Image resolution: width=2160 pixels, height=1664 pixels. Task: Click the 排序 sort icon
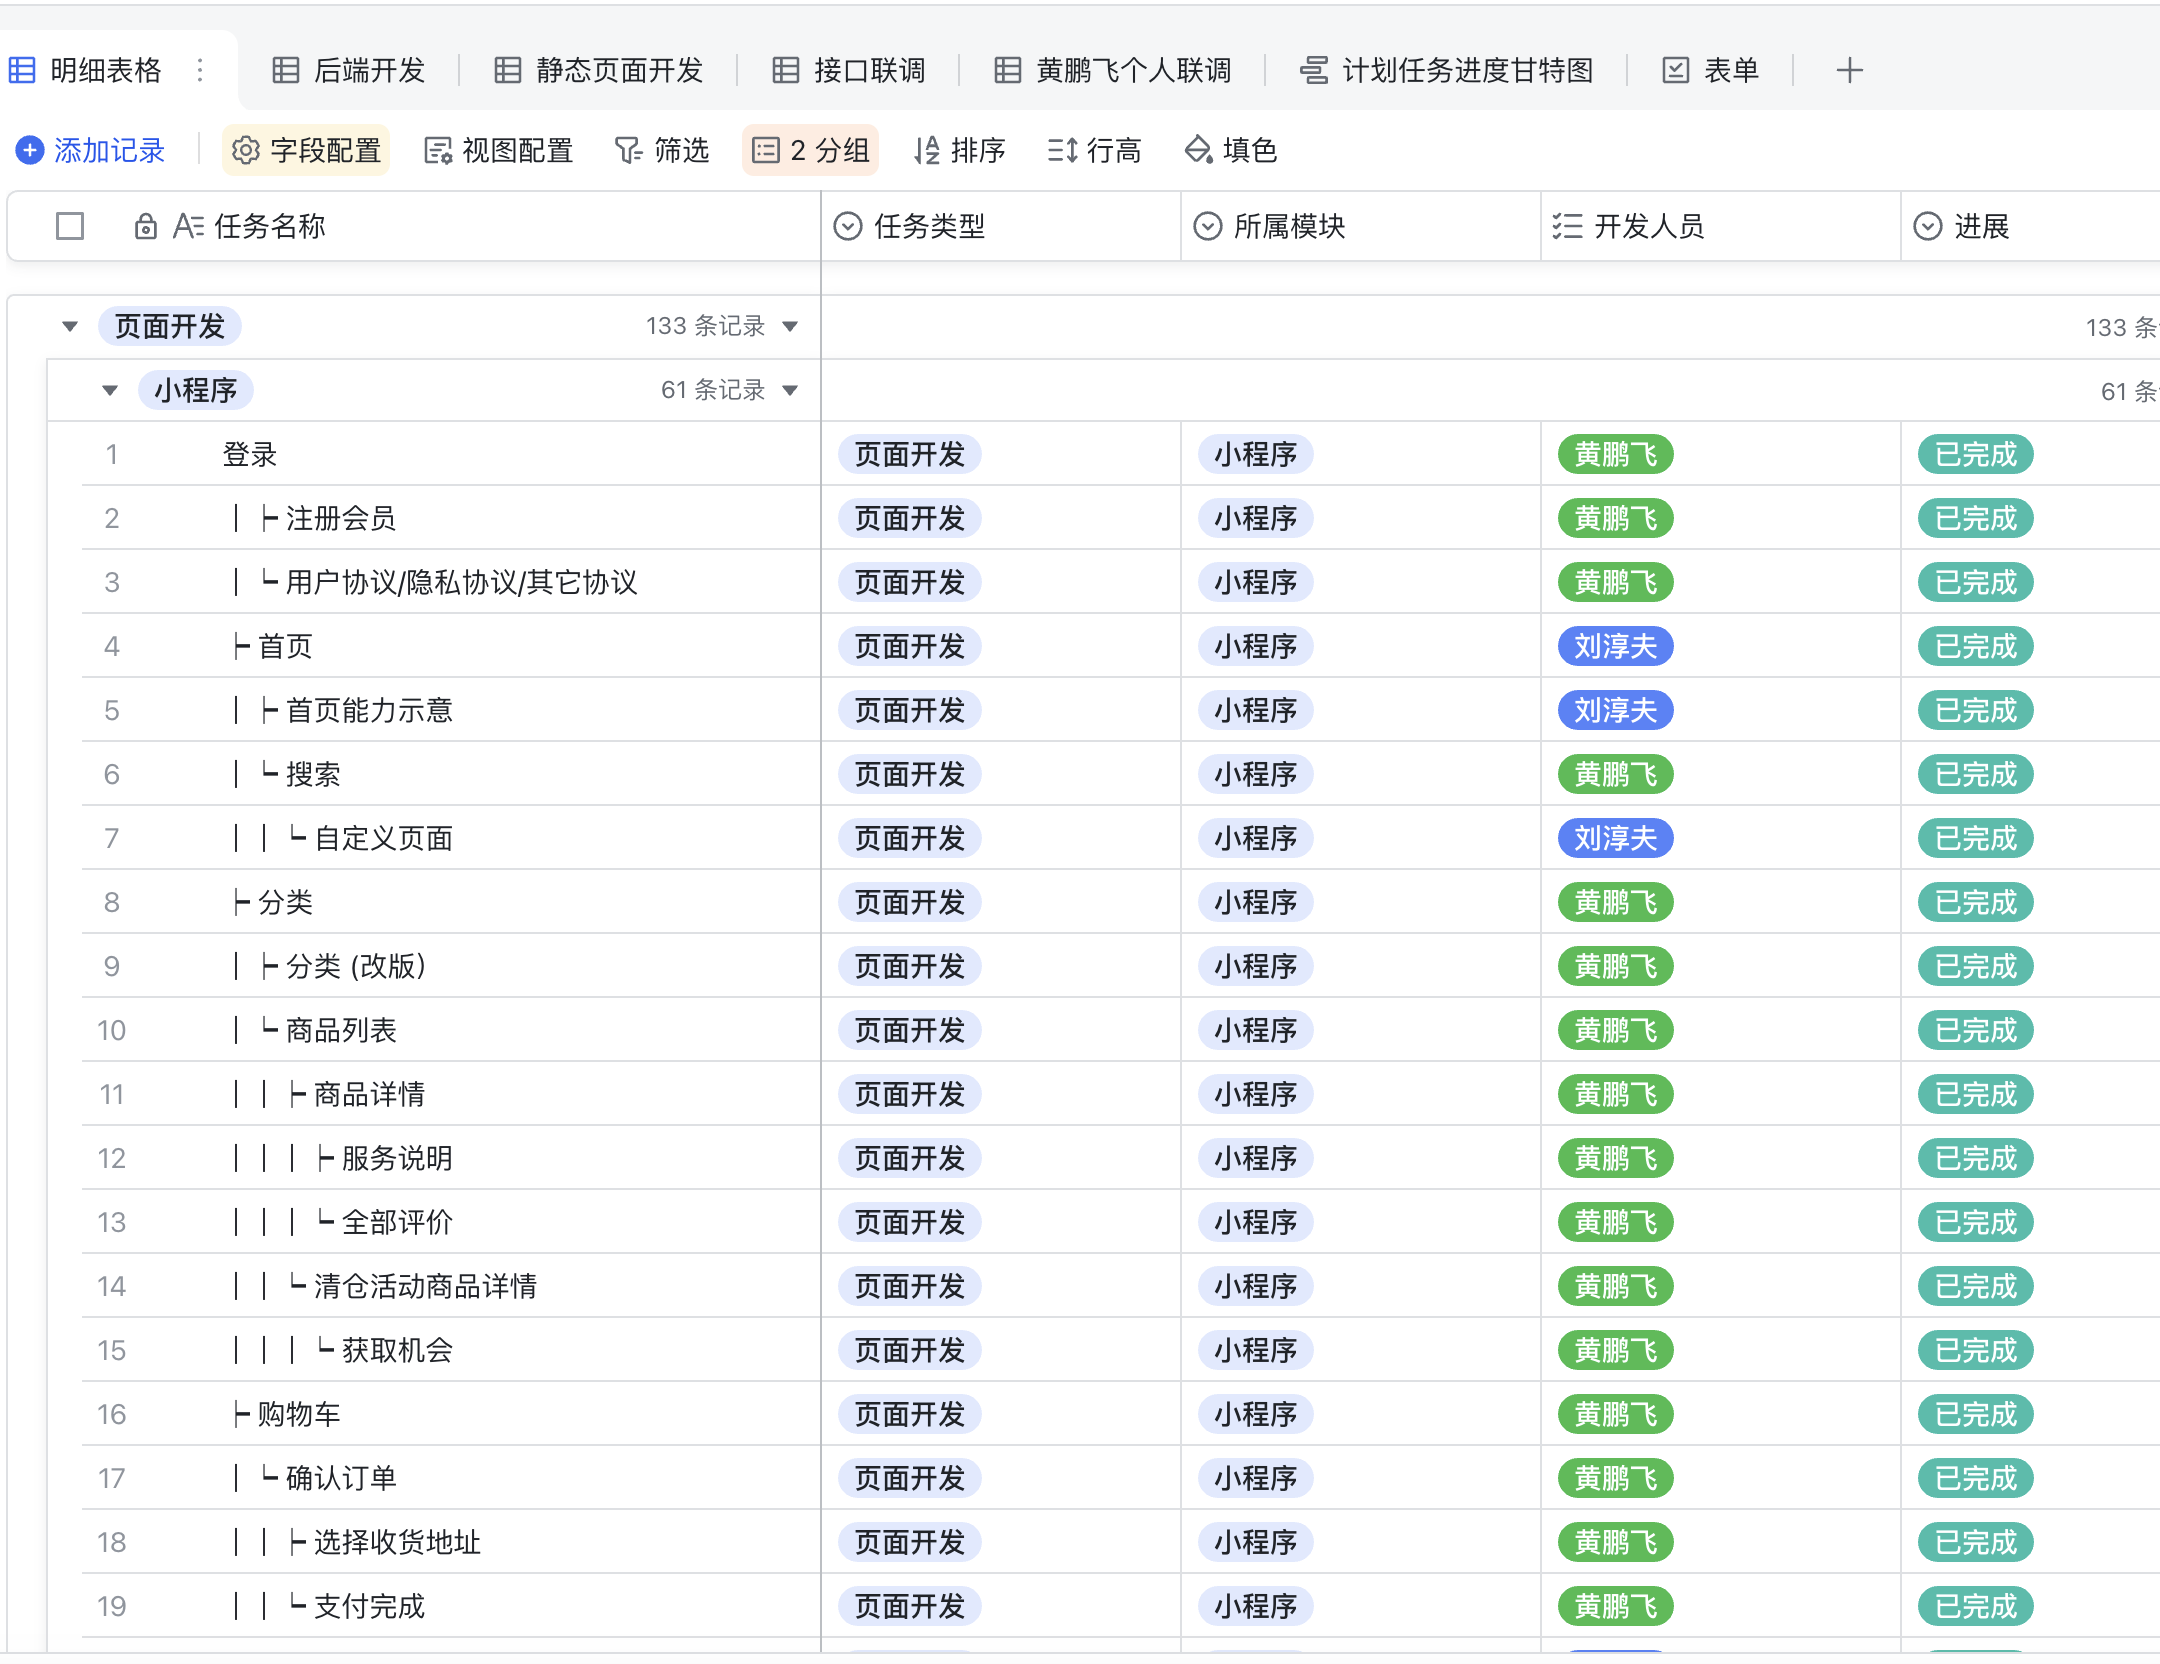tap(926, 150)
